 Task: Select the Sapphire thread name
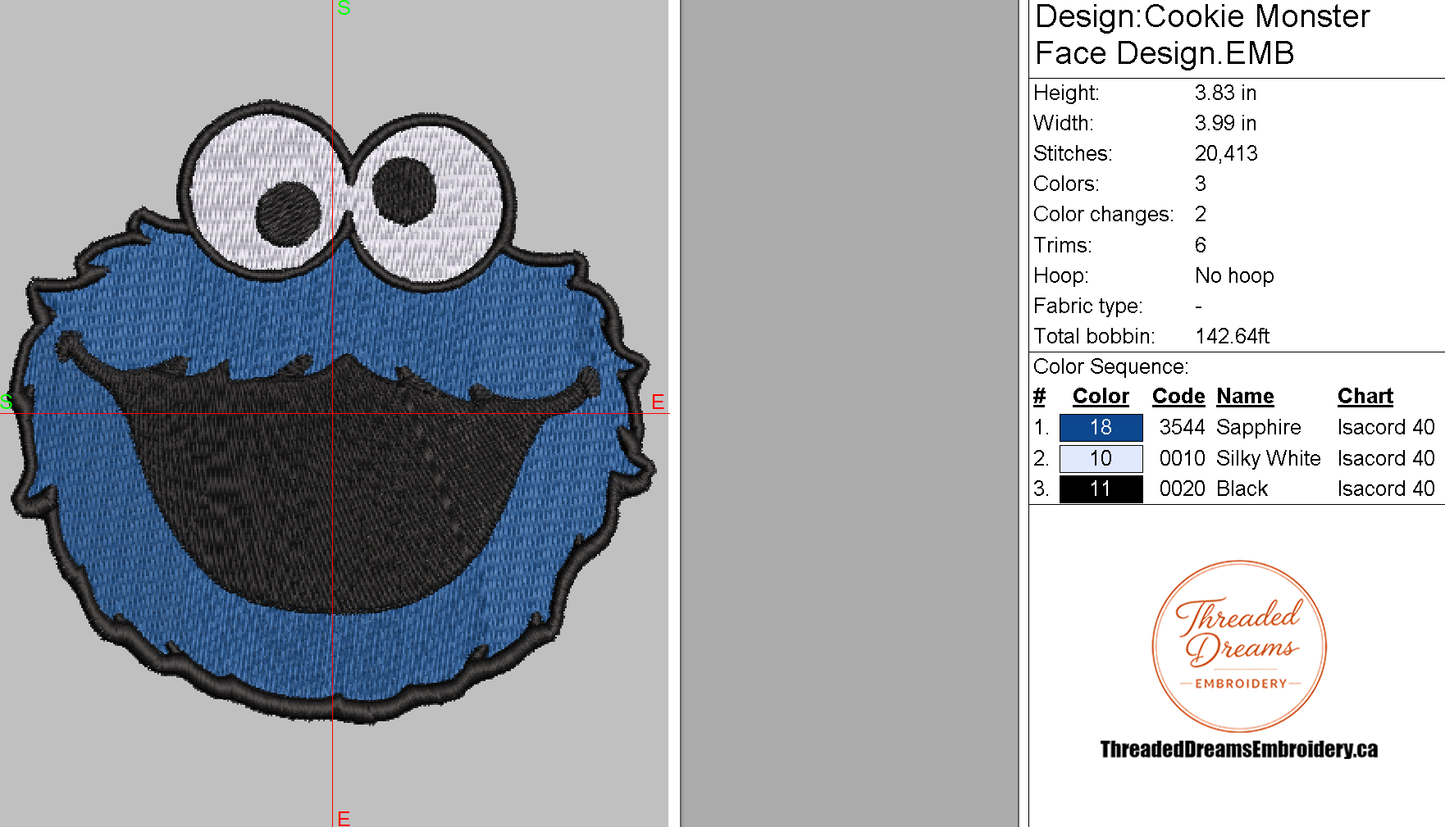pyautogui.click(x=1259, y=428)
